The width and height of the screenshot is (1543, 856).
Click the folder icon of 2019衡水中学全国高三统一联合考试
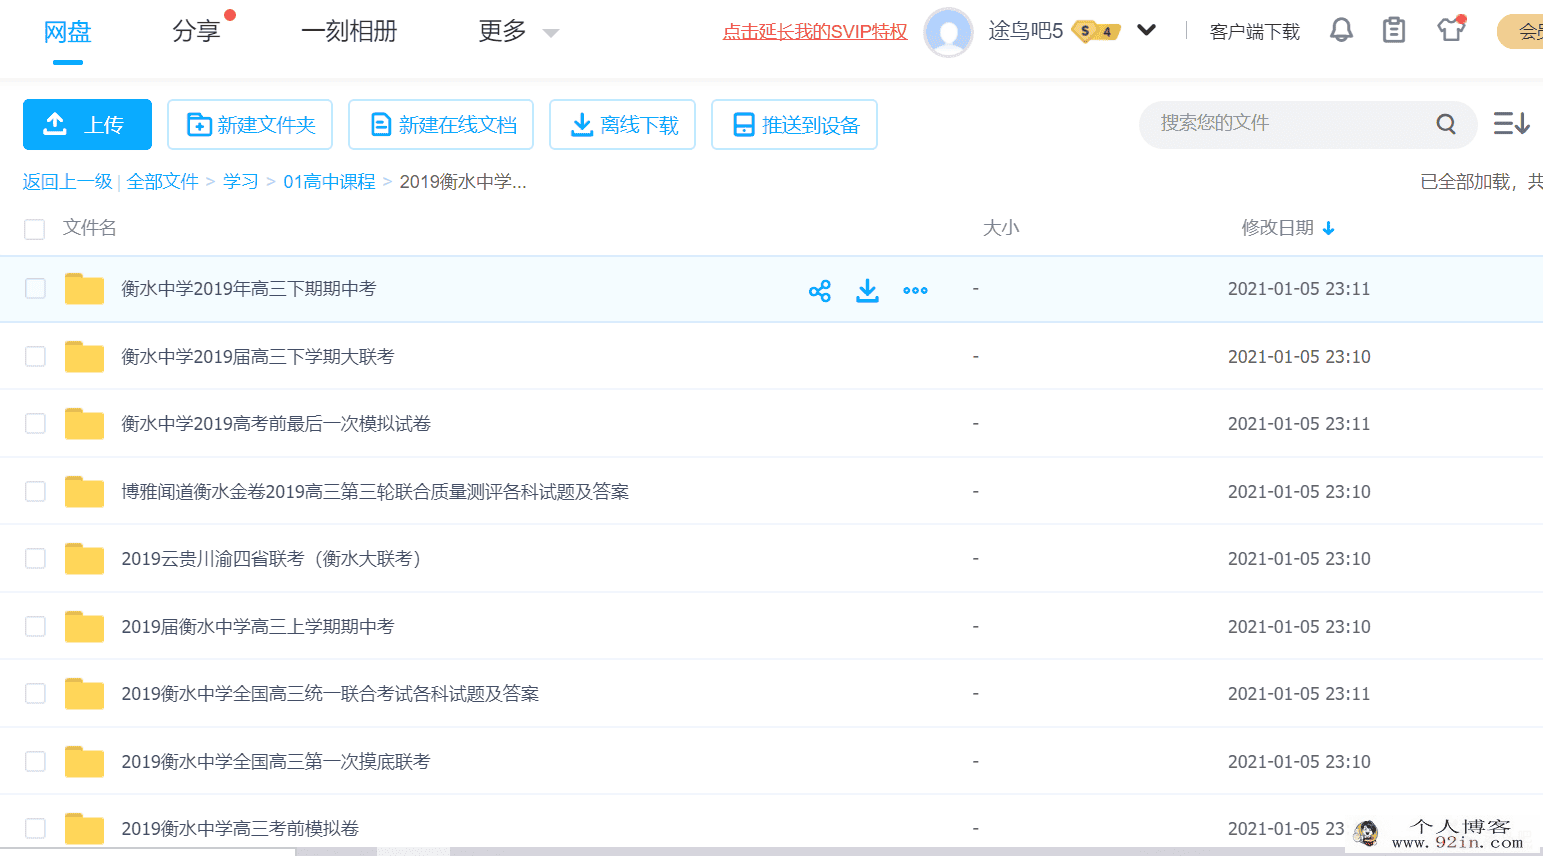(x=84, y=694)
